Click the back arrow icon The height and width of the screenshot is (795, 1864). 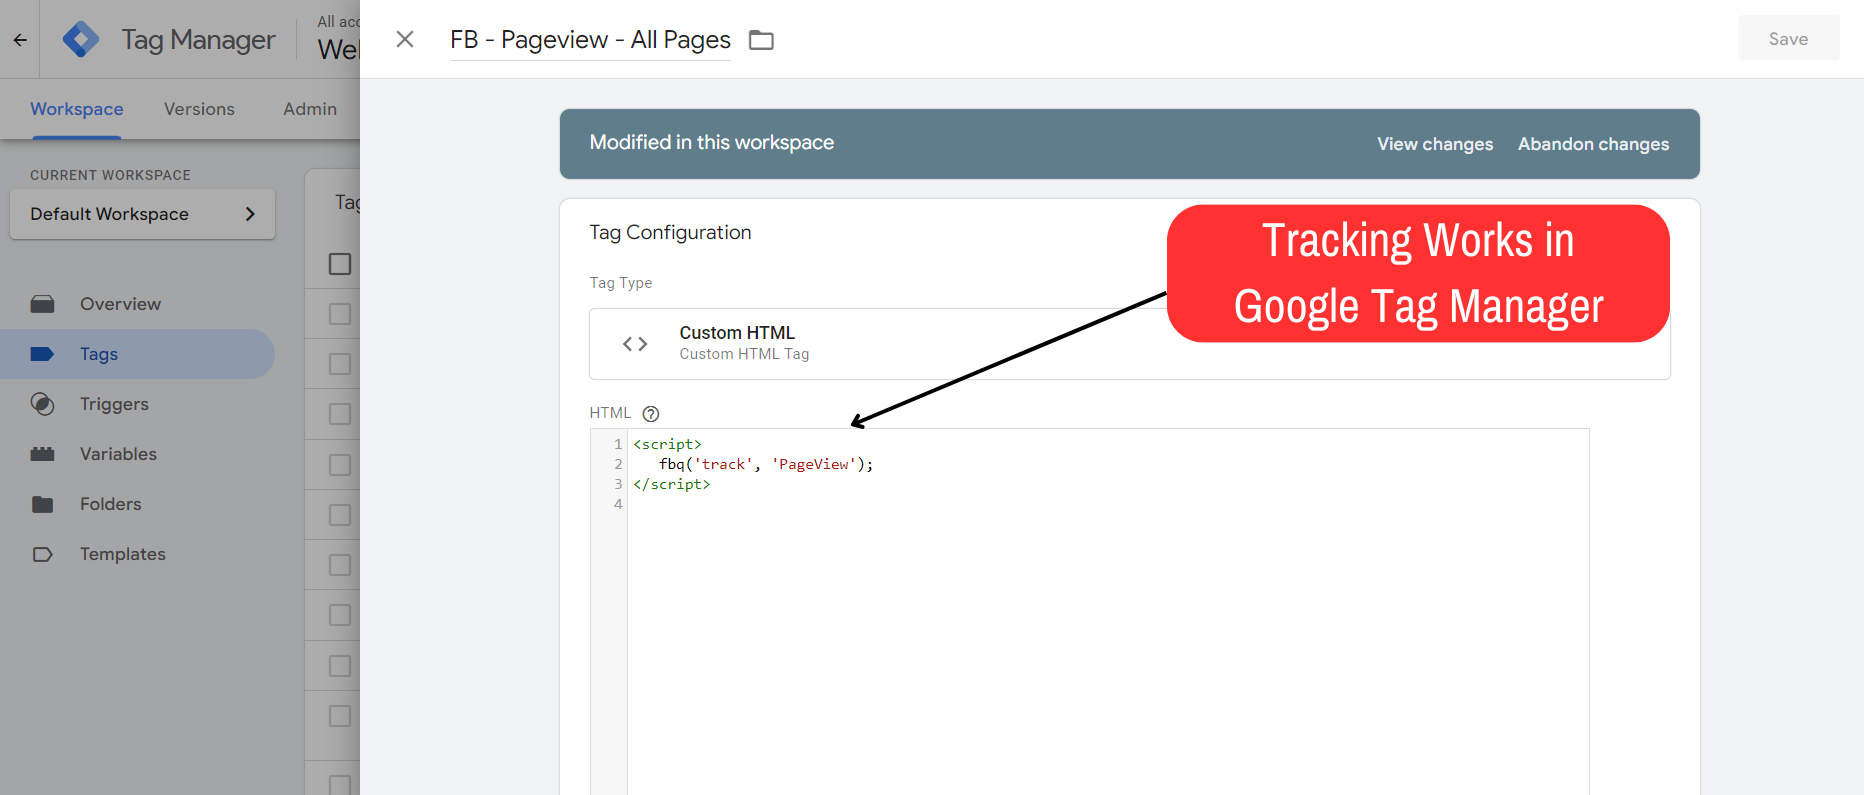20,40
